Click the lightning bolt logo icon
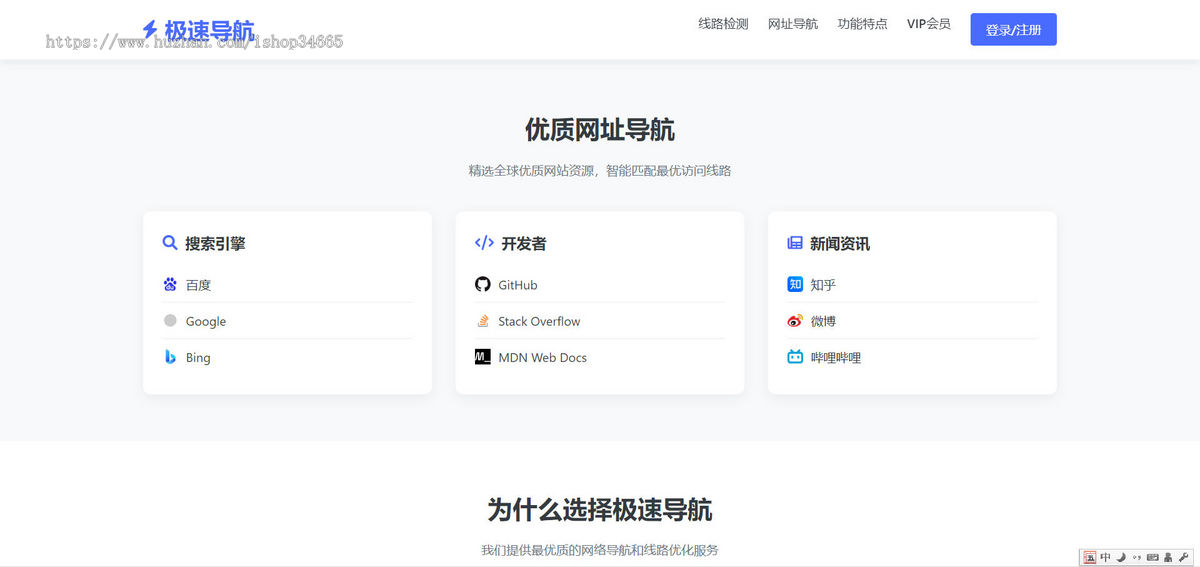 tap(150, 29)
